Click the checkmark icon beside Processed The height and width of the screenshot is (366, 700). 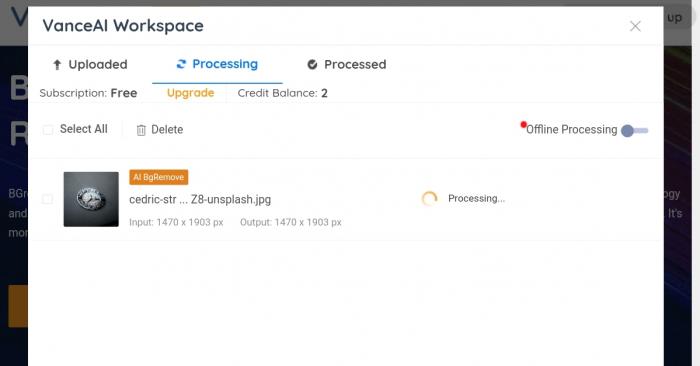[x=312, y=65]
